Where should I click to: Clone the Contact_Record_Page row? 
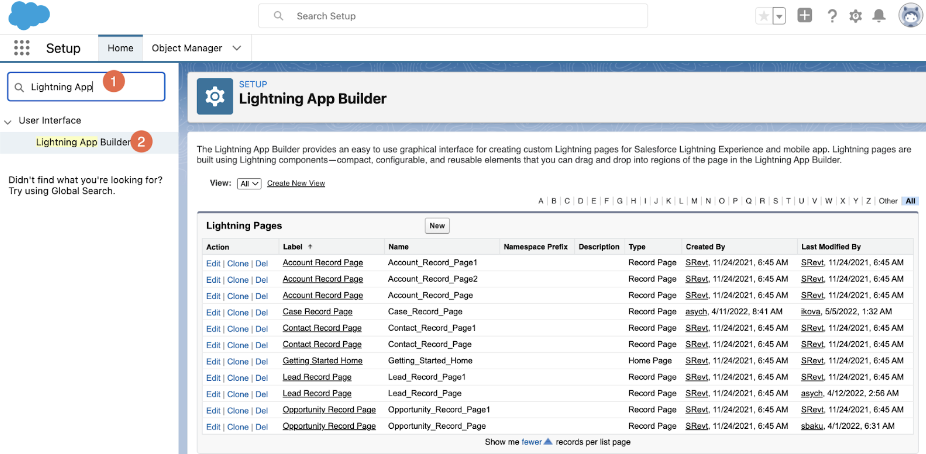(x=238, y=345)
